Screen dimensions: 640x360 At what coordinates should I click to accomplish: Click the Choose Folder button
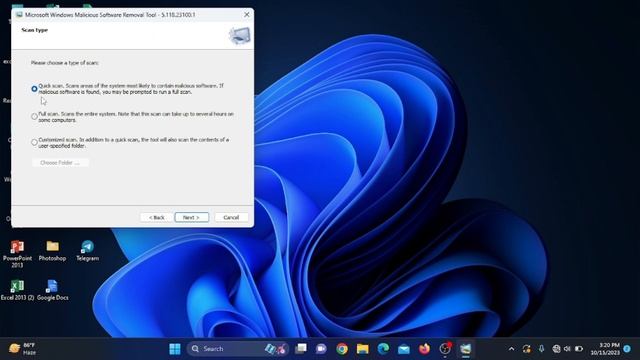(60, 162)
